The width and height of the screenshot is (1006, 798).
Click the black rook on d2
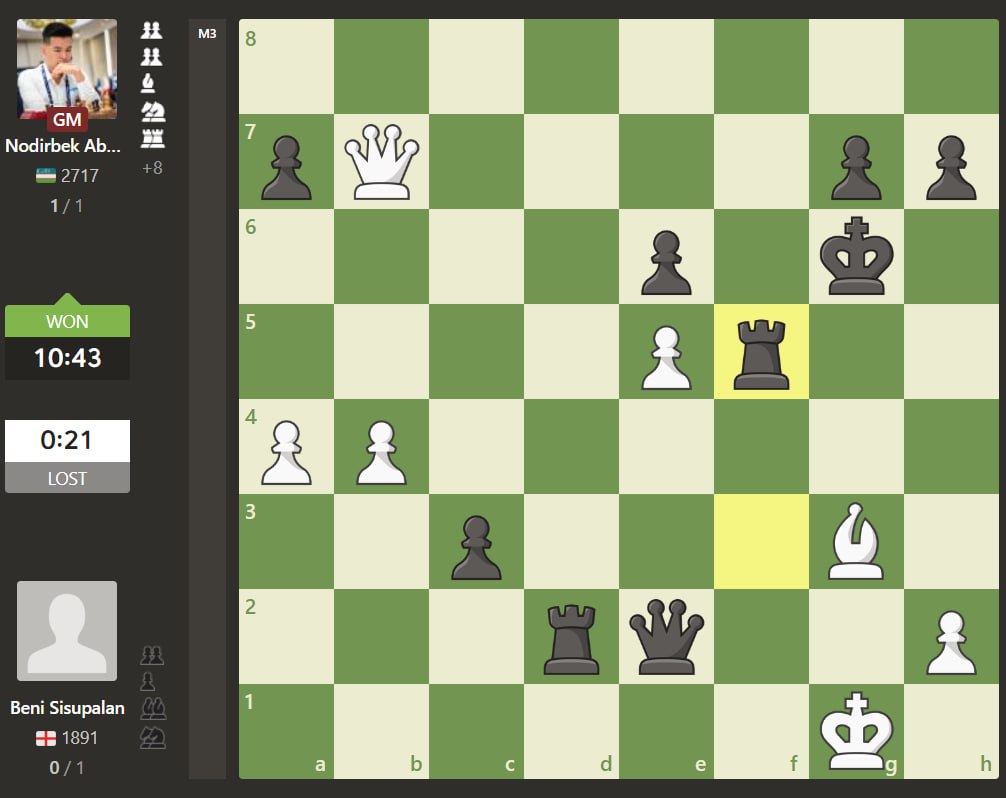pyautogui.click(x=571, y=637)
